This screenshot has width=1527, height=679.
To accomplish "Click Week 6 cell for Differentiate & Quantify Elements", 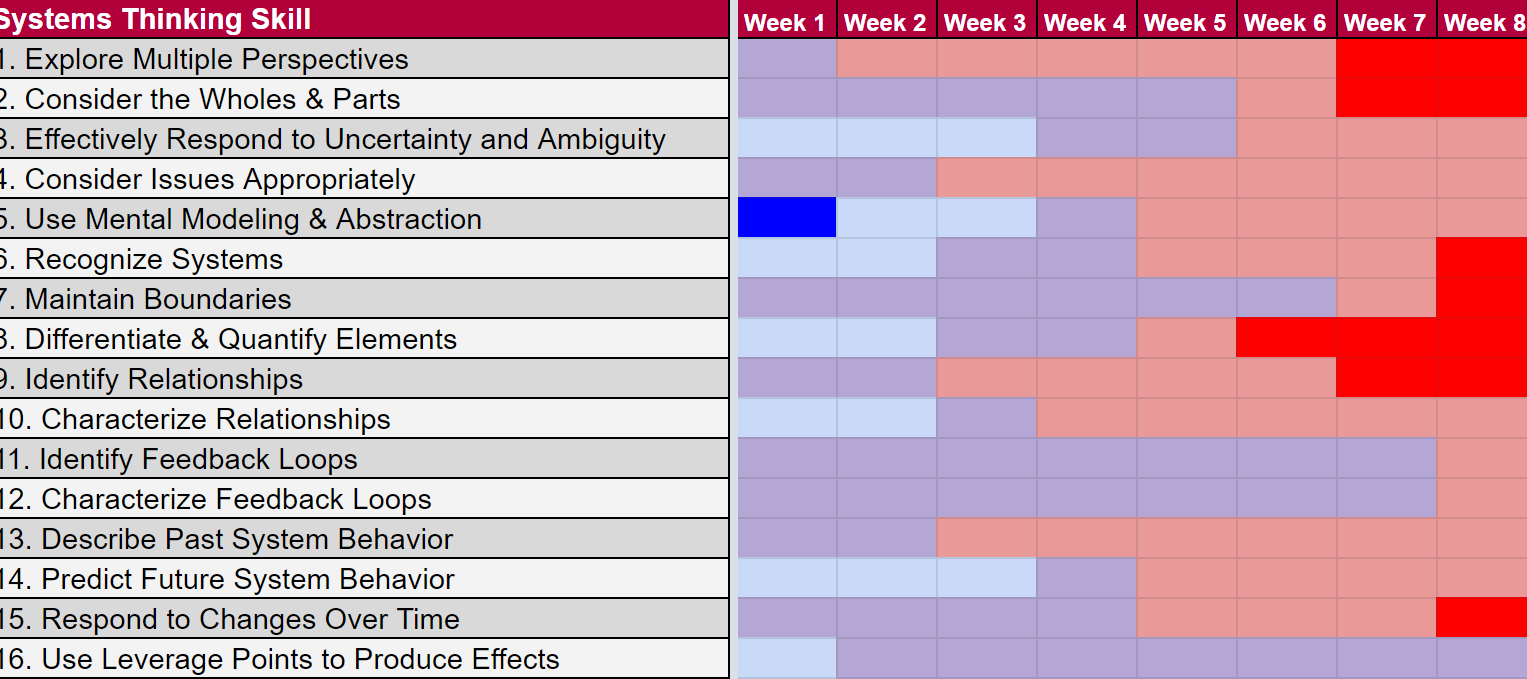I will point(1286,338).
